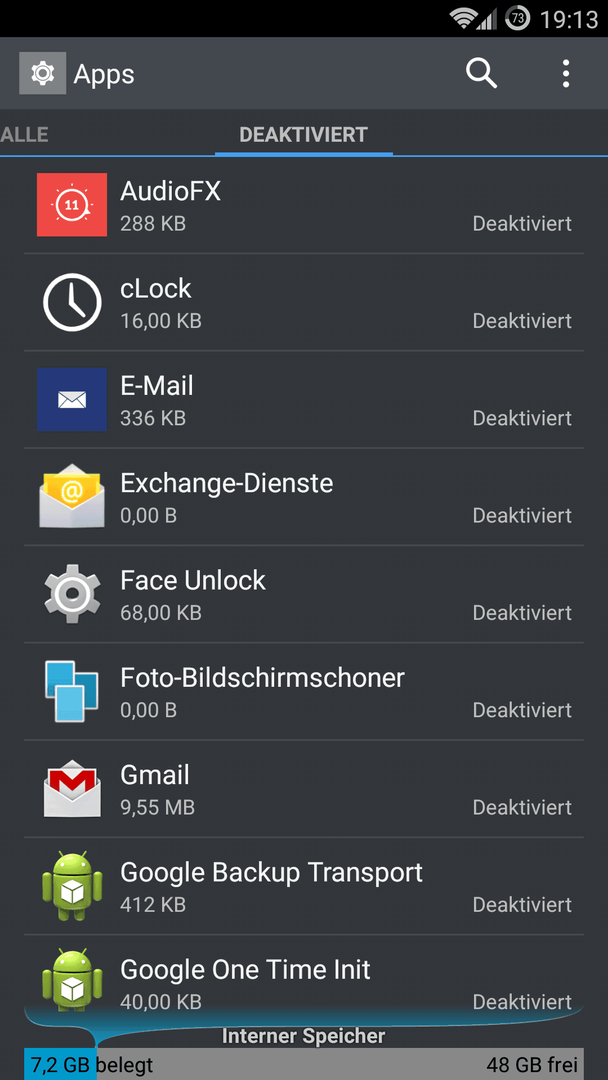The width and height of the screenshot is (608, 1080).
Task: Open the three-dot overflow menu
Action: coord(565,73)
